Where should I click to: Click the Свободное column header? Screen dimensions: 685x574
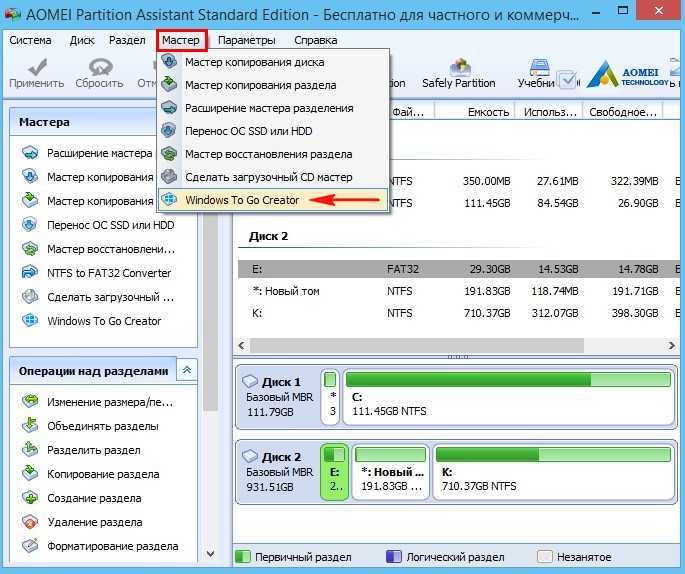tap(623, 112)
